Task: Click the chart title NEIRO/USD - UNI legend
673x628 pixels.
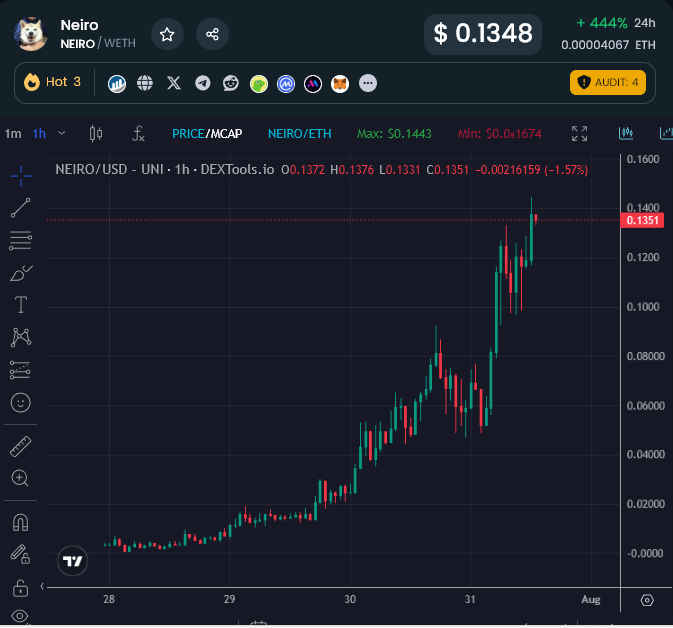Action: pyautogui.click(x=165, y=170)
